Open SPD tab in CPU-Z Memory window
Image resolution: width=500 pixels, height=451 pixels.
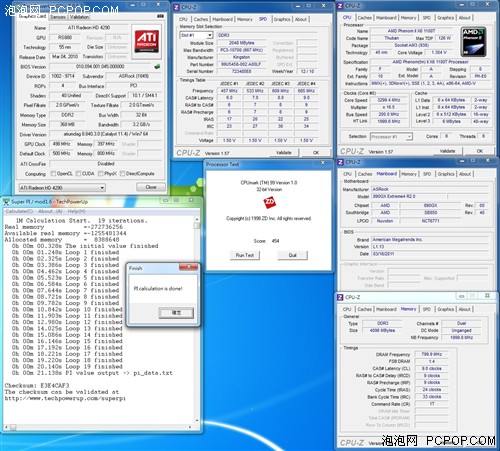pyautogui.click(x=427, y=309)
